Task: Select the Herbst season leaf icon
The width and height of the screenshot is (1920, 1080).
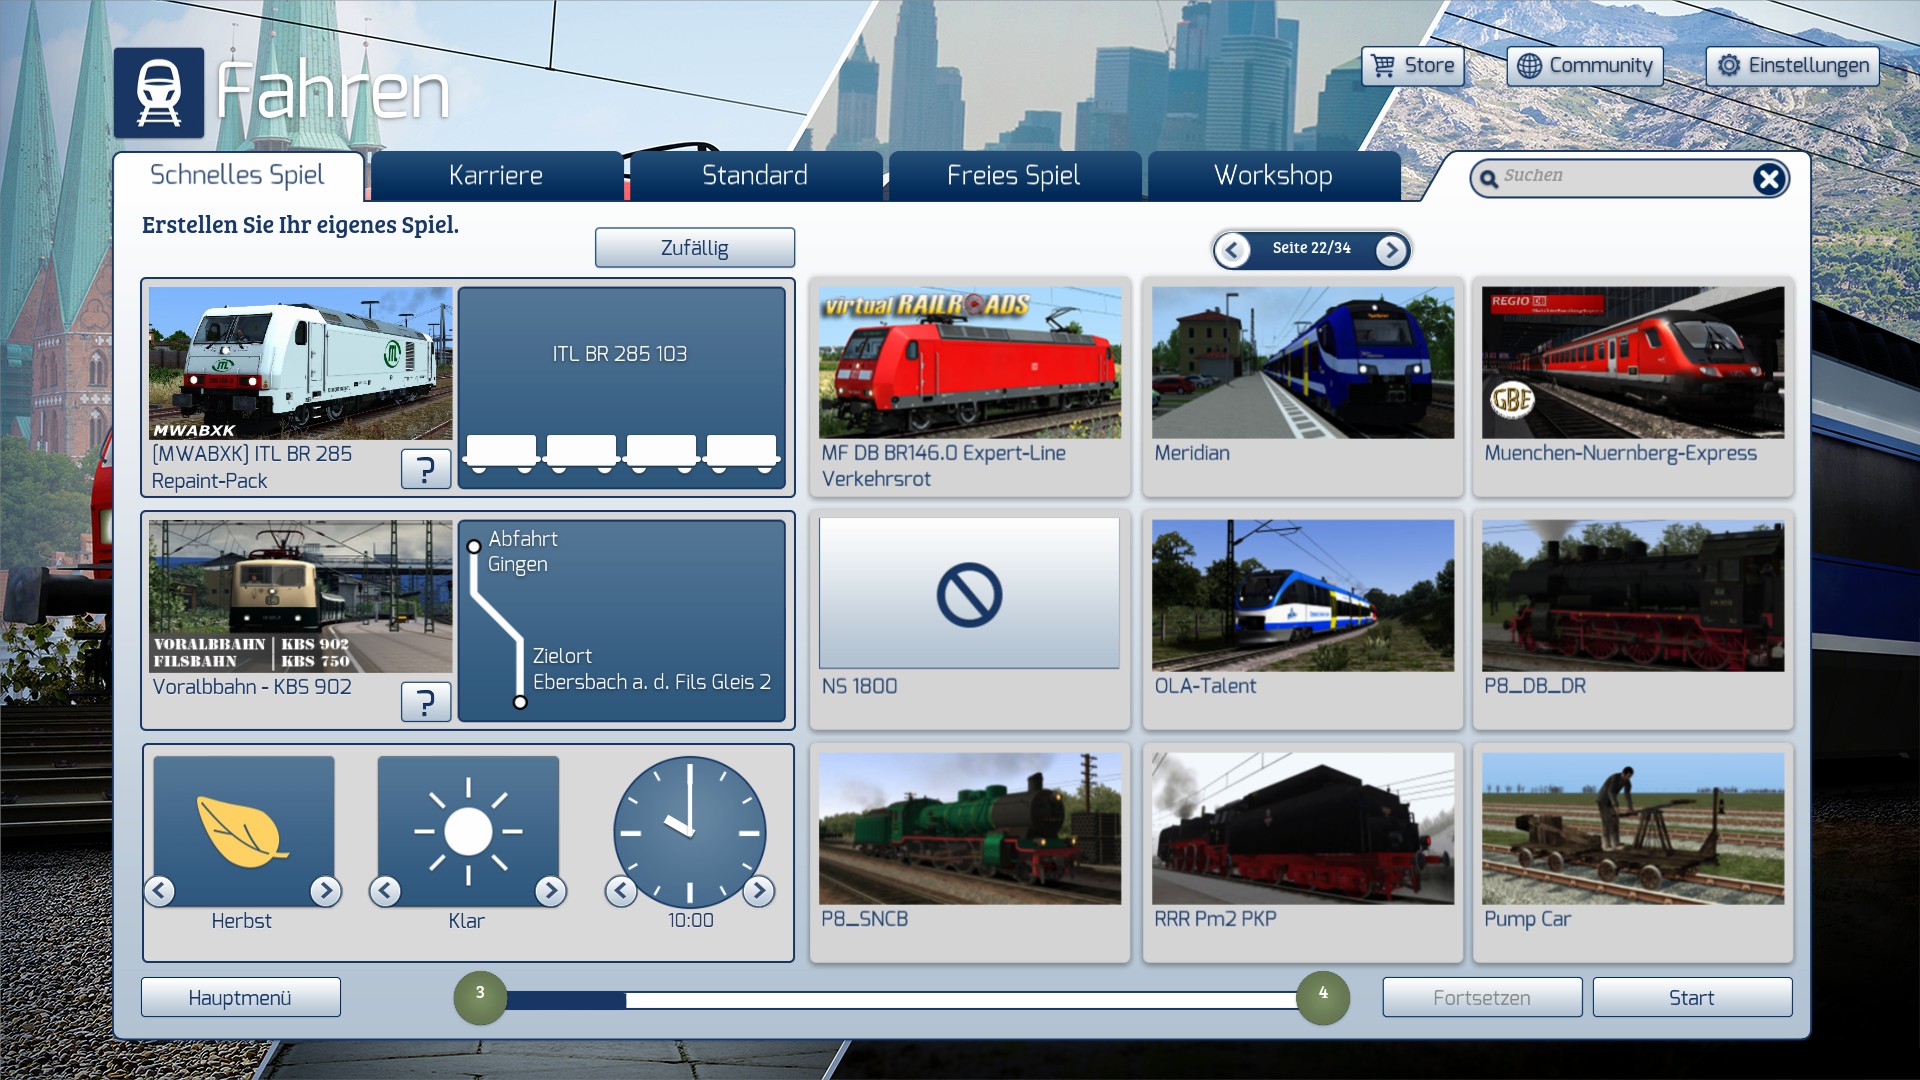Action: [x=243, y=830]
